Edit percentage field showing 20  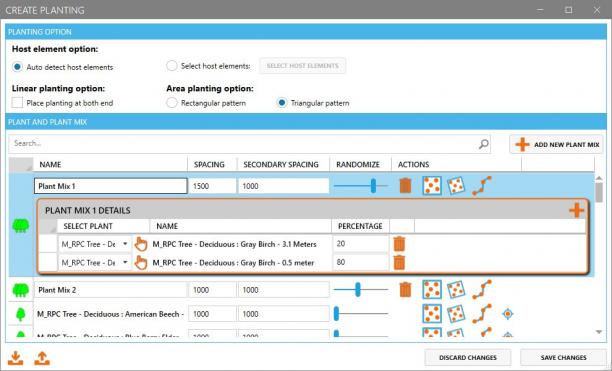[361, 244]
